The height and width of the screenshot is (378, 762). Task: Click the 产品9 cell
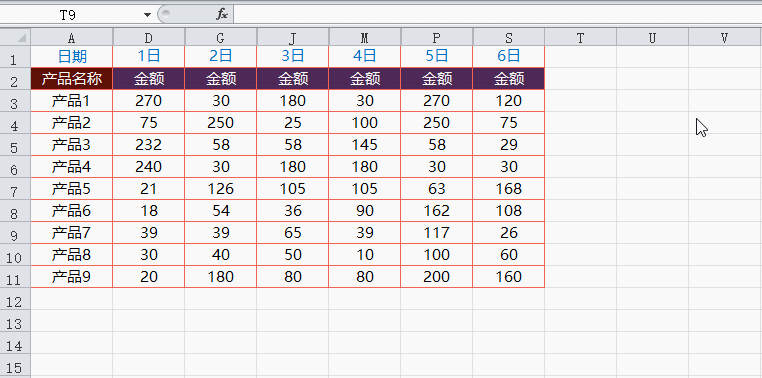72,276
